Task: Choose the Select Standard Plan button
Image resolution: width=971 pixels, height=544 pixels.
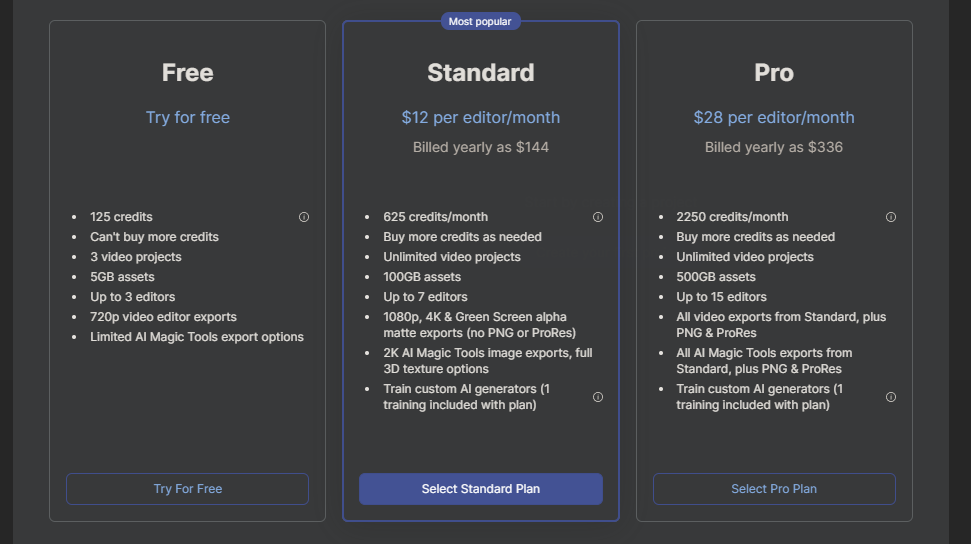Action: [481, 489]
